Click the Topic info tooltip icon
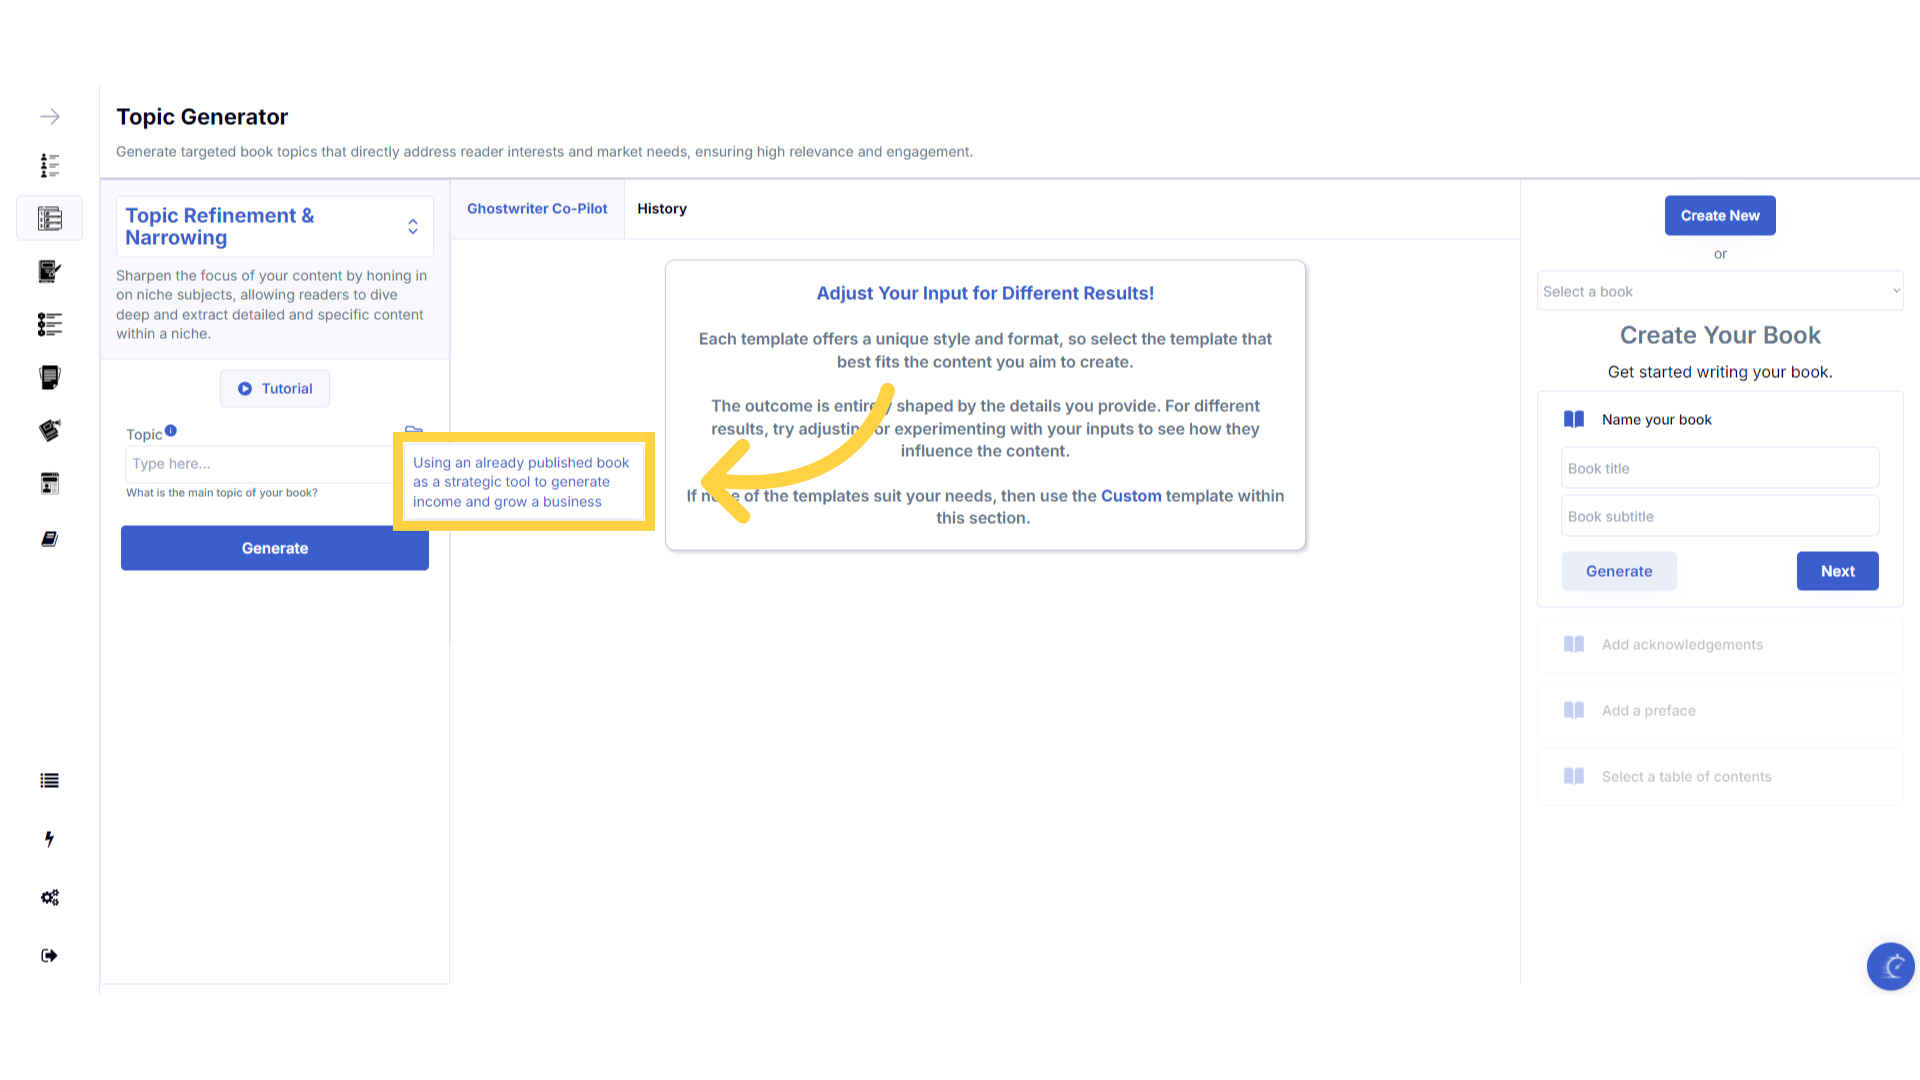Screen dimensions: 1920x1080 pos(171,431)
